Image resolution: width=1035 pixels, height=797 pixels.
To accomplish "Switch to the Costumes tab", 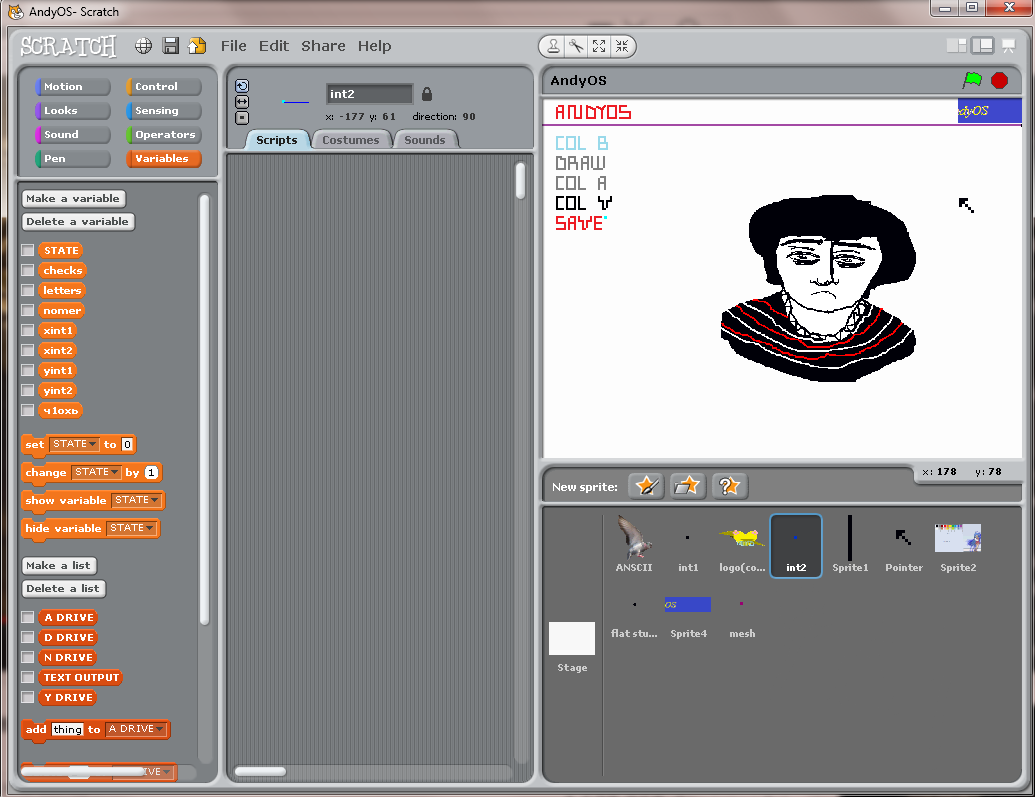I will coord(350,140).
